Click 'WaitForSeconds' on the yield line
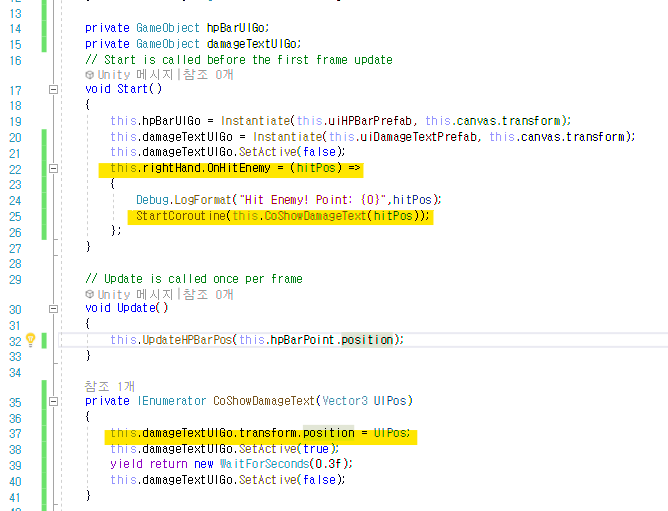Image resolution: width=668 pixels, height=511 pixels. point(265,463)
